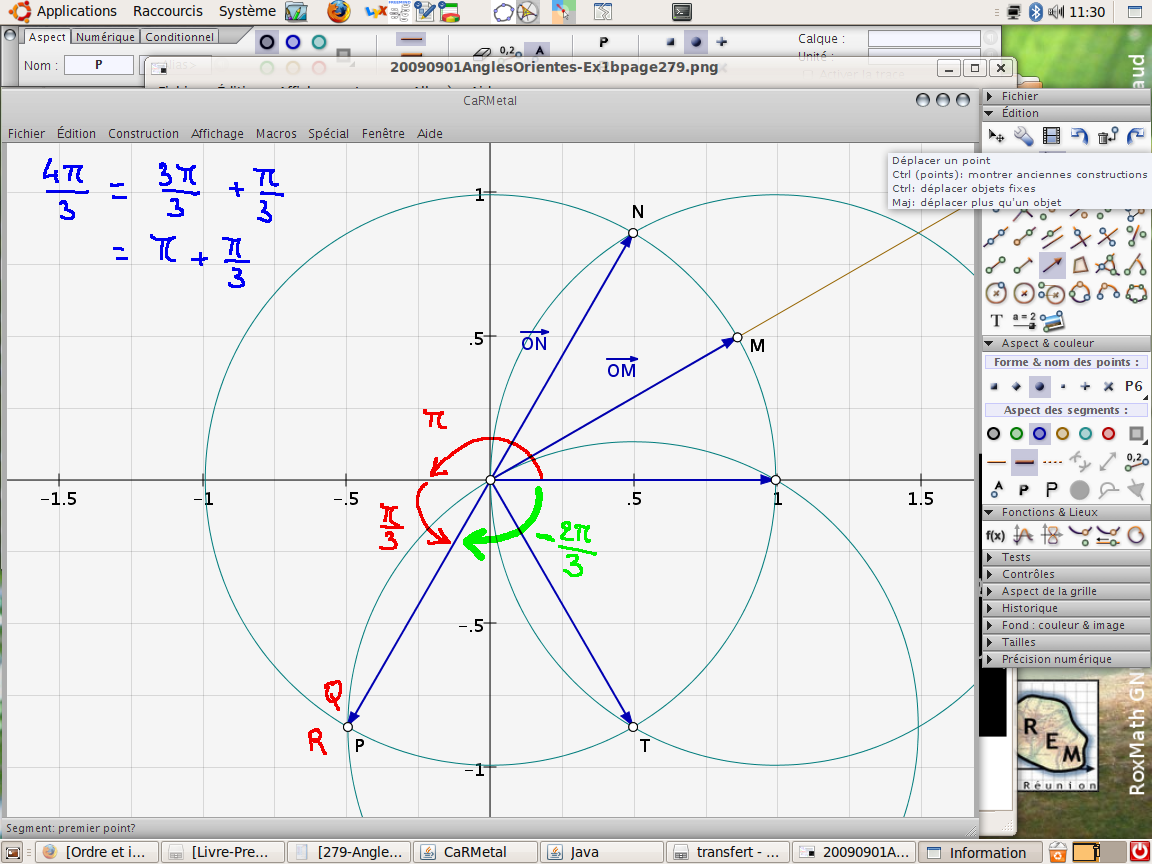Switch to CaRMetal in the taskbar
Viewport: 1152px width, 864px height.
pyautogui.click(x=474, y=852)
